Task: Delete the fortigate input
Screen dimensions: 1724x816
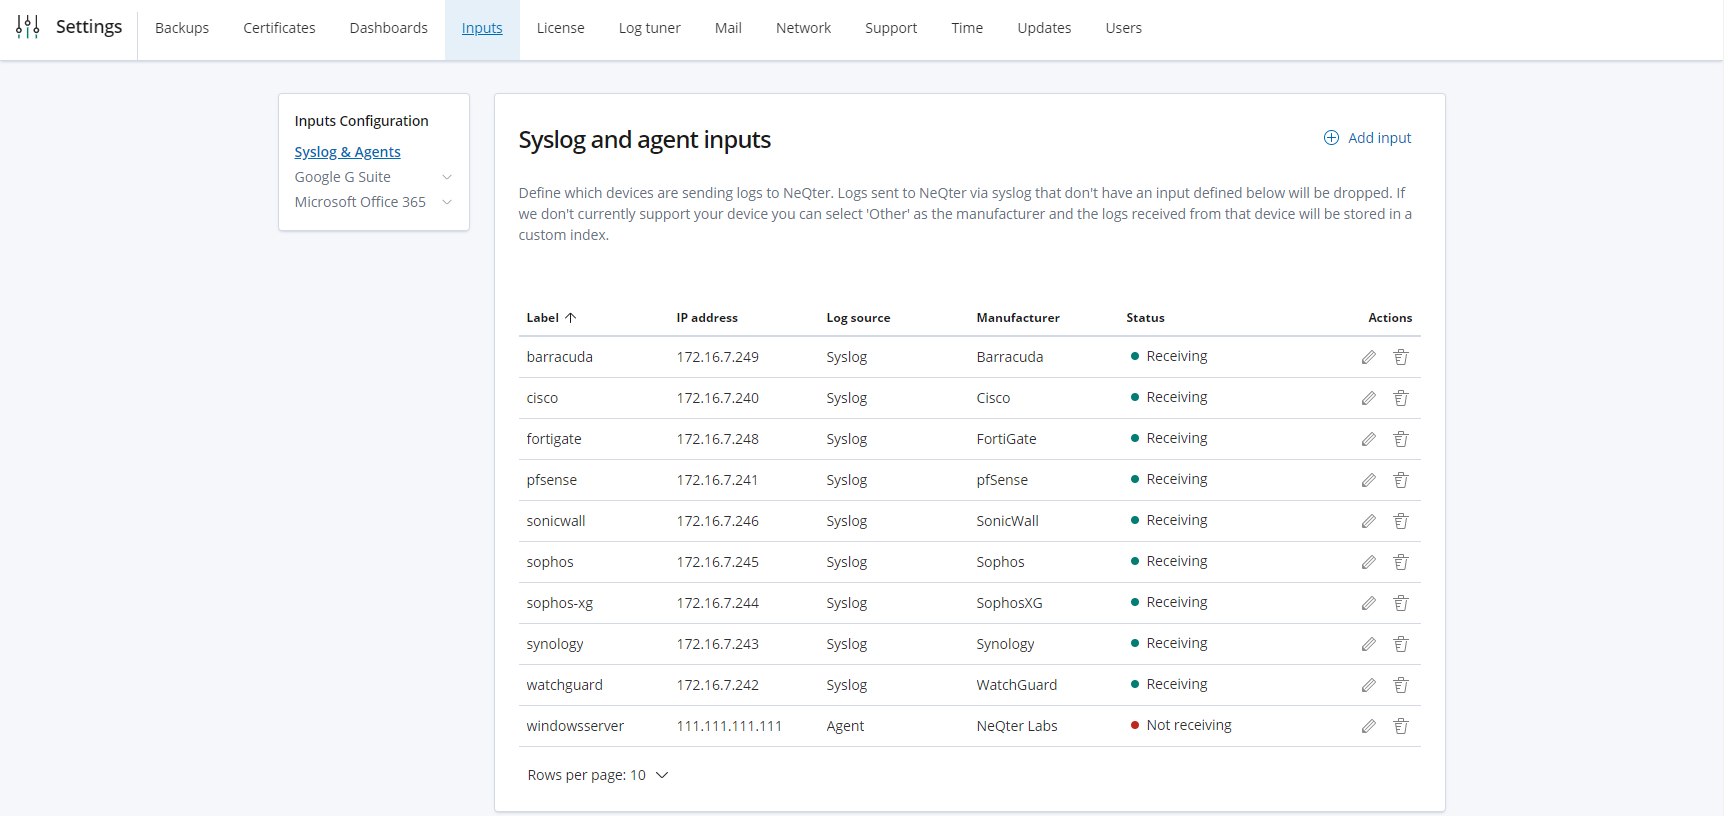Action: (x=1401, y=439)
